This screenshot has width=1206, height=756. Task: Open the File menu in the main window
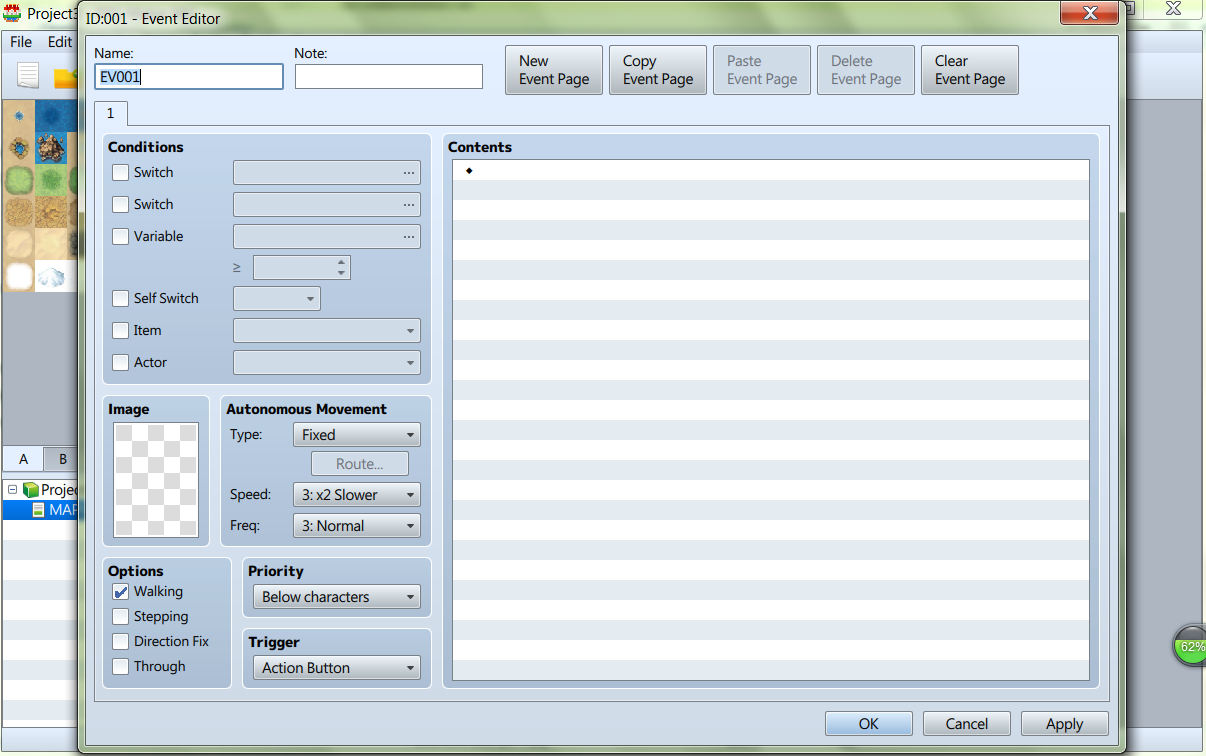21,42
